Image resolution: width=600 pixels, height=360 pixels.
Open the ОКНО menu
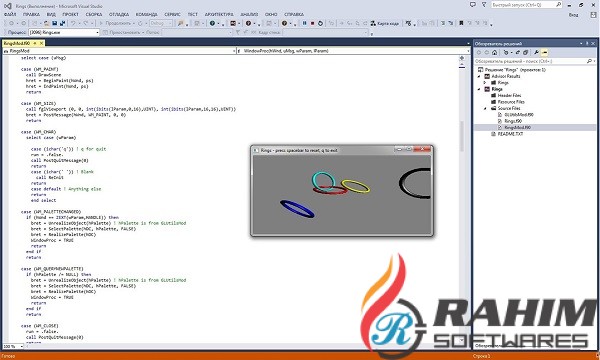click(x=271, y=15)
